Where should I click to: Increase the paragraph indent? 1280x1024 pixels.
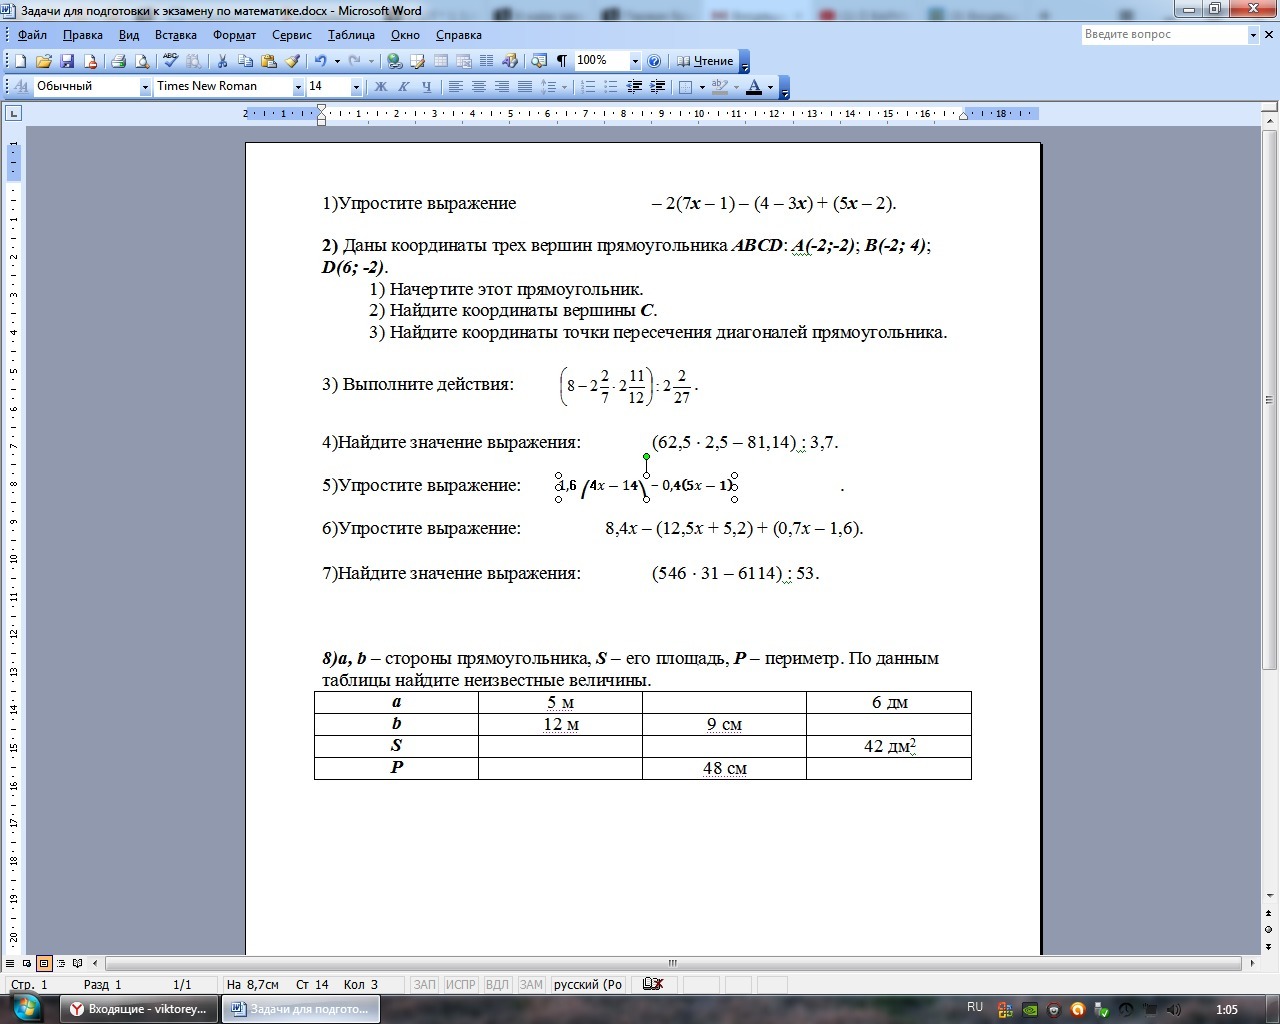(x=657, y=87)
